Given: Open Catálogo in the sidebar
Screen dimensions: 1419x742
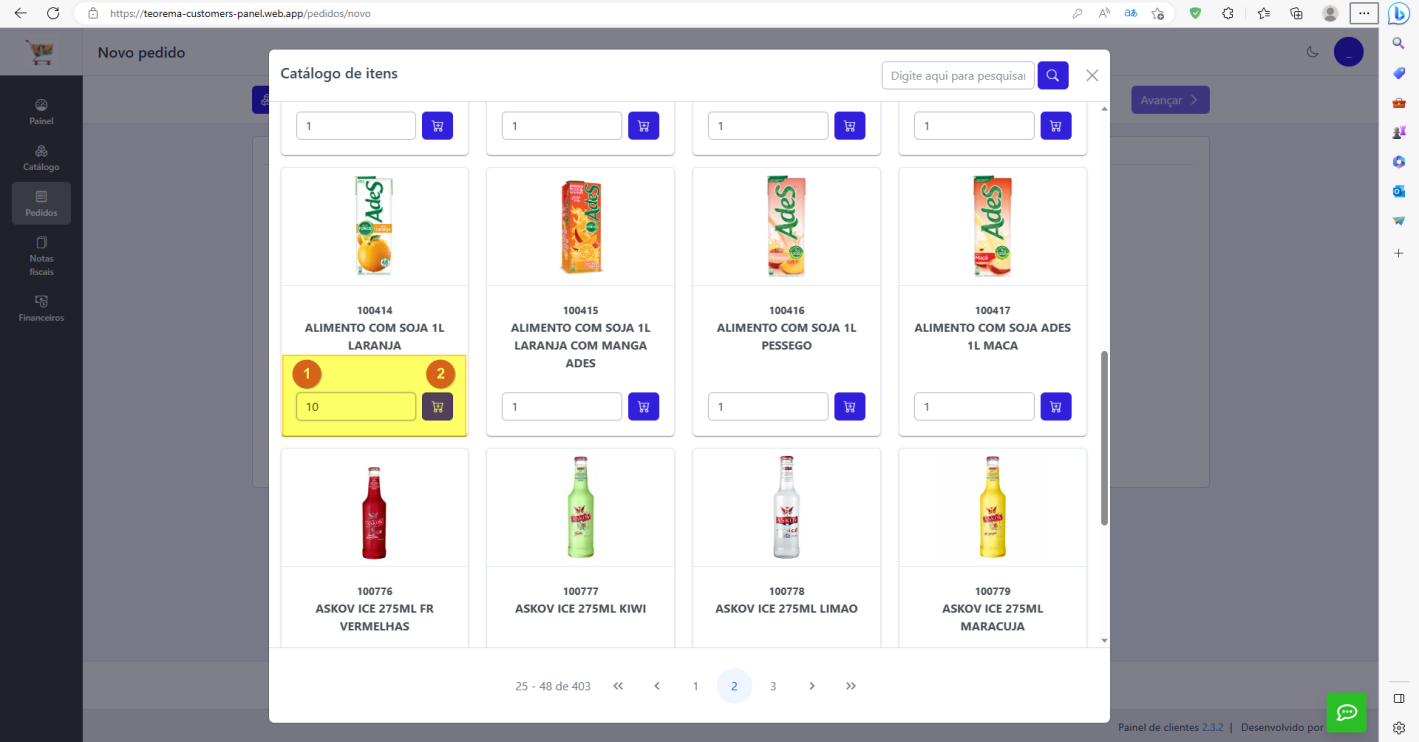Looking at the screenshot, I should click(41, 158).
